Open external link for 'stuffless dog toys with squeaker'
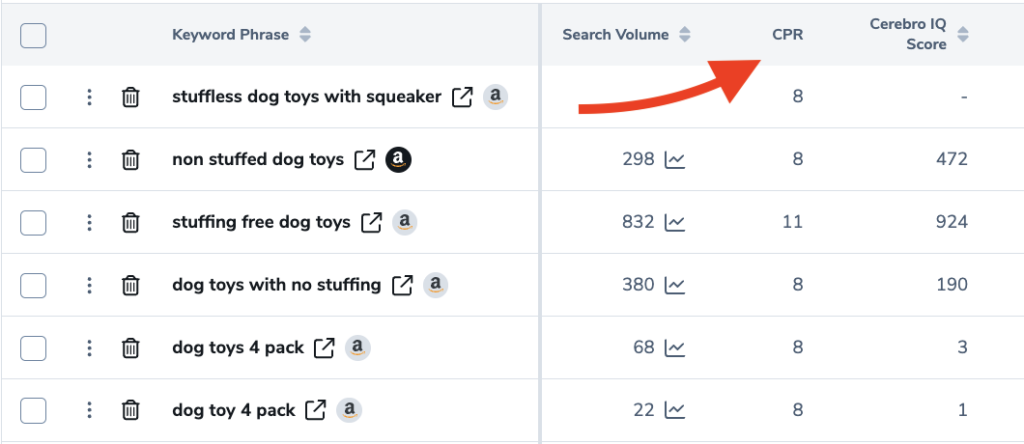 point(462,97)
